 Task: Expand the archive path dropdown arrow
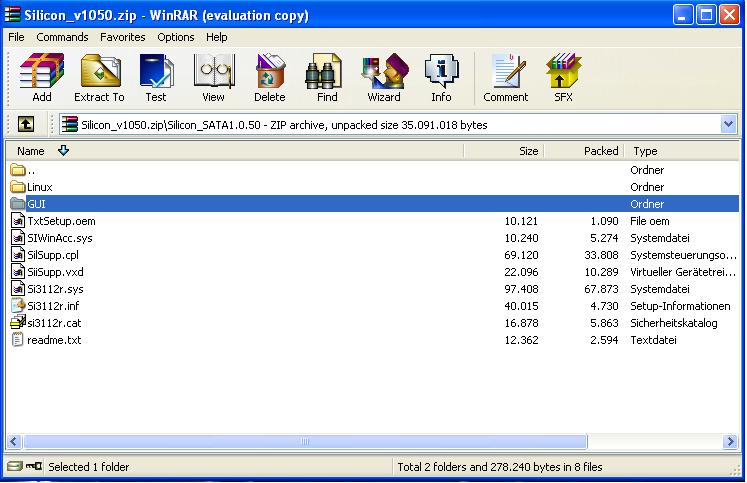(728, 124)
